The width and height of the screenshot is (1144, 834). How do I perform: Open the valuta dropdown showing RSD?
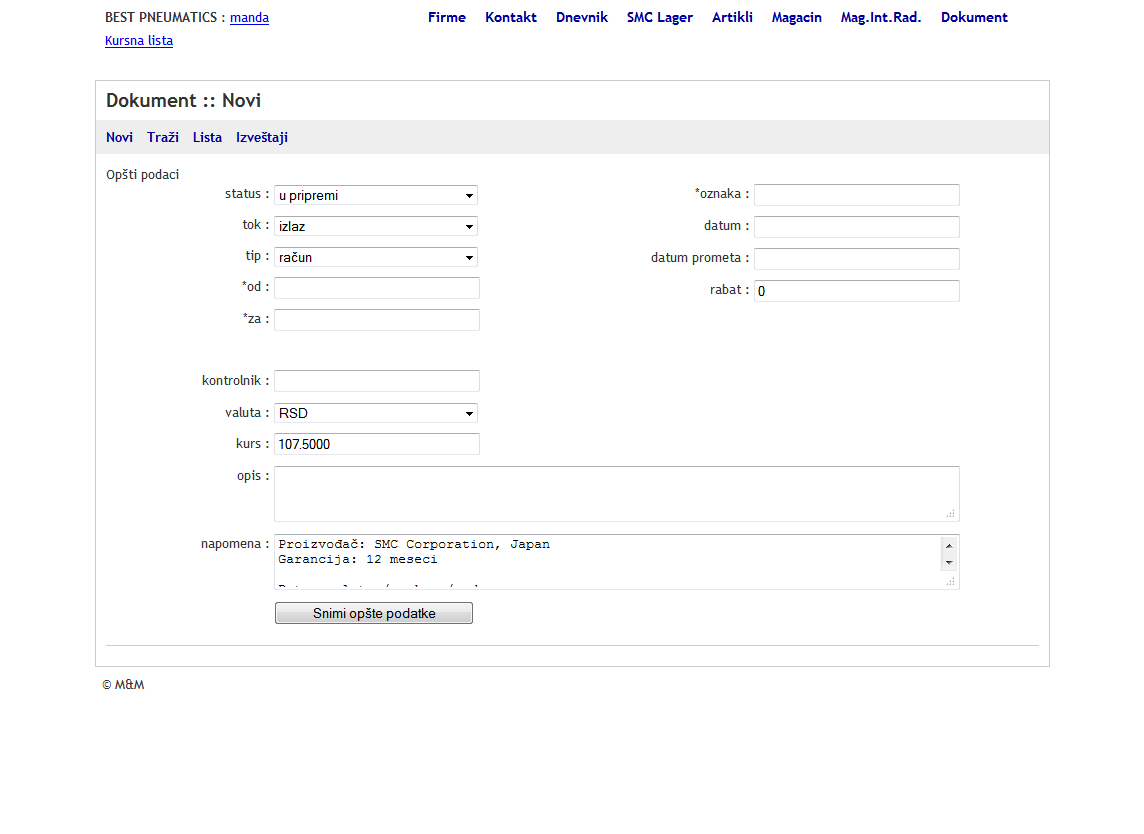(376, 413)
